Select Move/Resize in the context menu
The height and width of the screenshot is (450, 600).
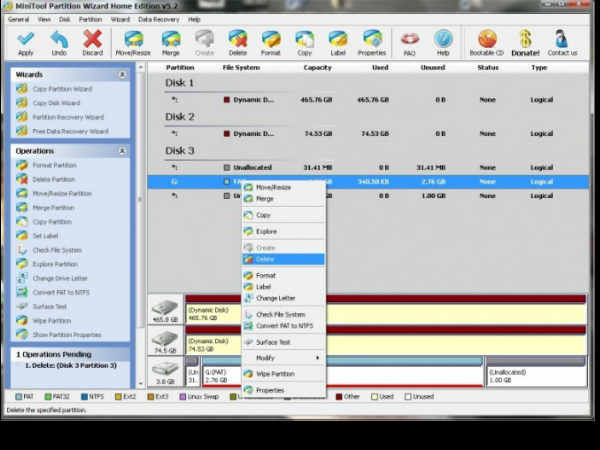284,187
